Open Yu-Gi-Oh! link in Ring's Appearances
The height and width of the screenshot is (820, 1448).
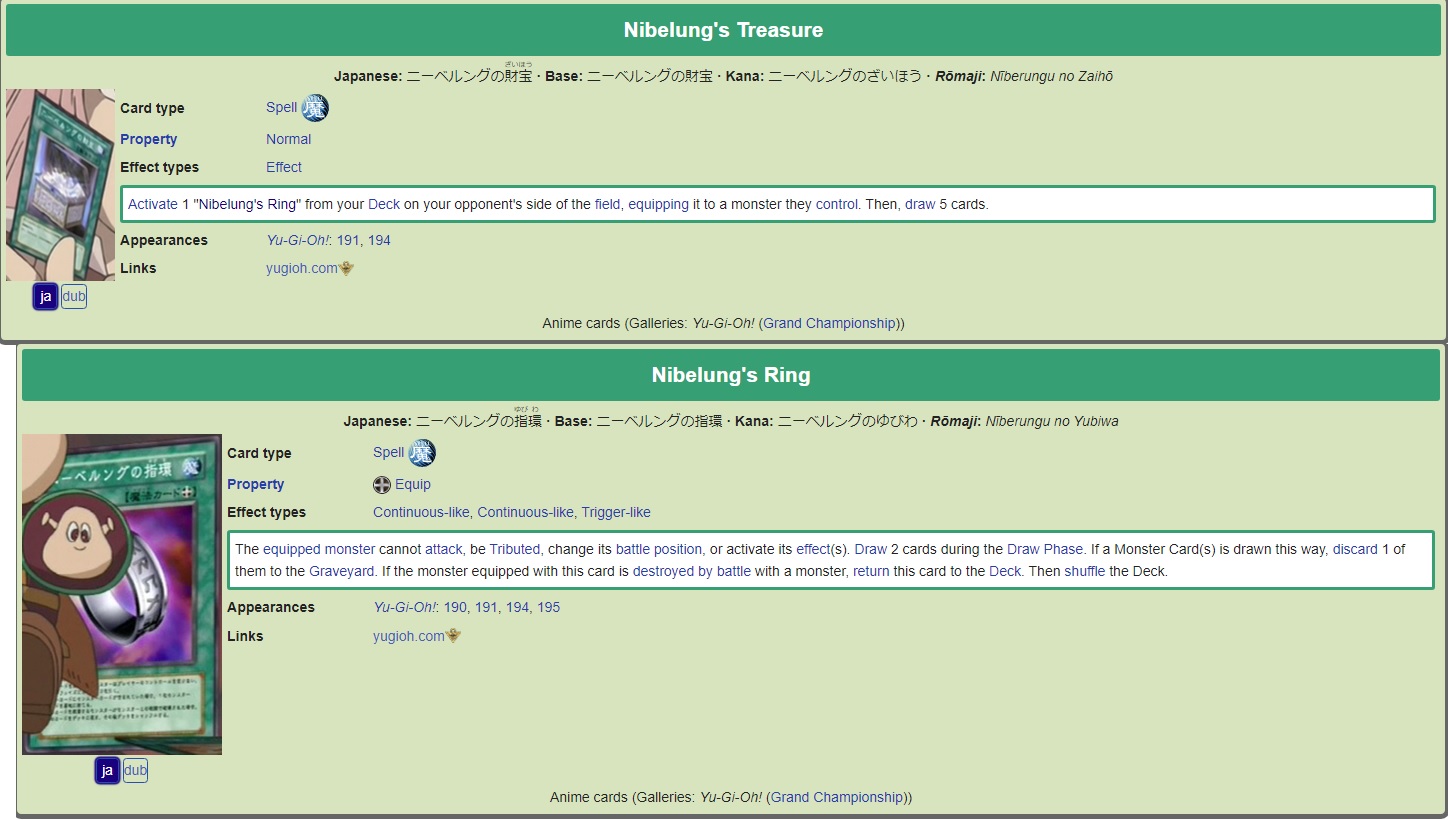pos(405,607)
